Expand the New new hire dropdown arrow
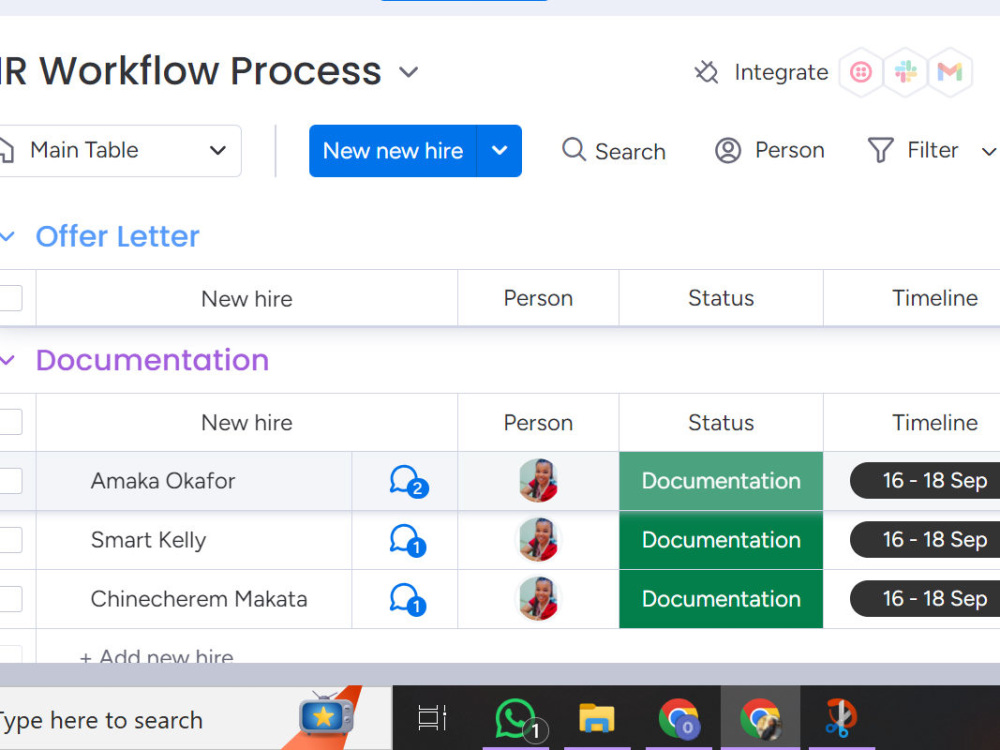The image size is (1000, 750). (x=499, y=150)
